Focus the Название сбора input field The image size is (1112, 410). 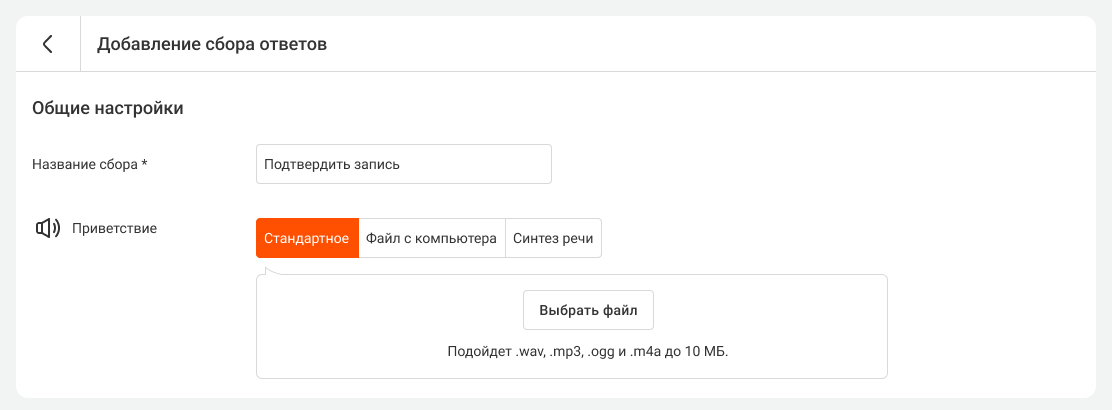point(404,165)
